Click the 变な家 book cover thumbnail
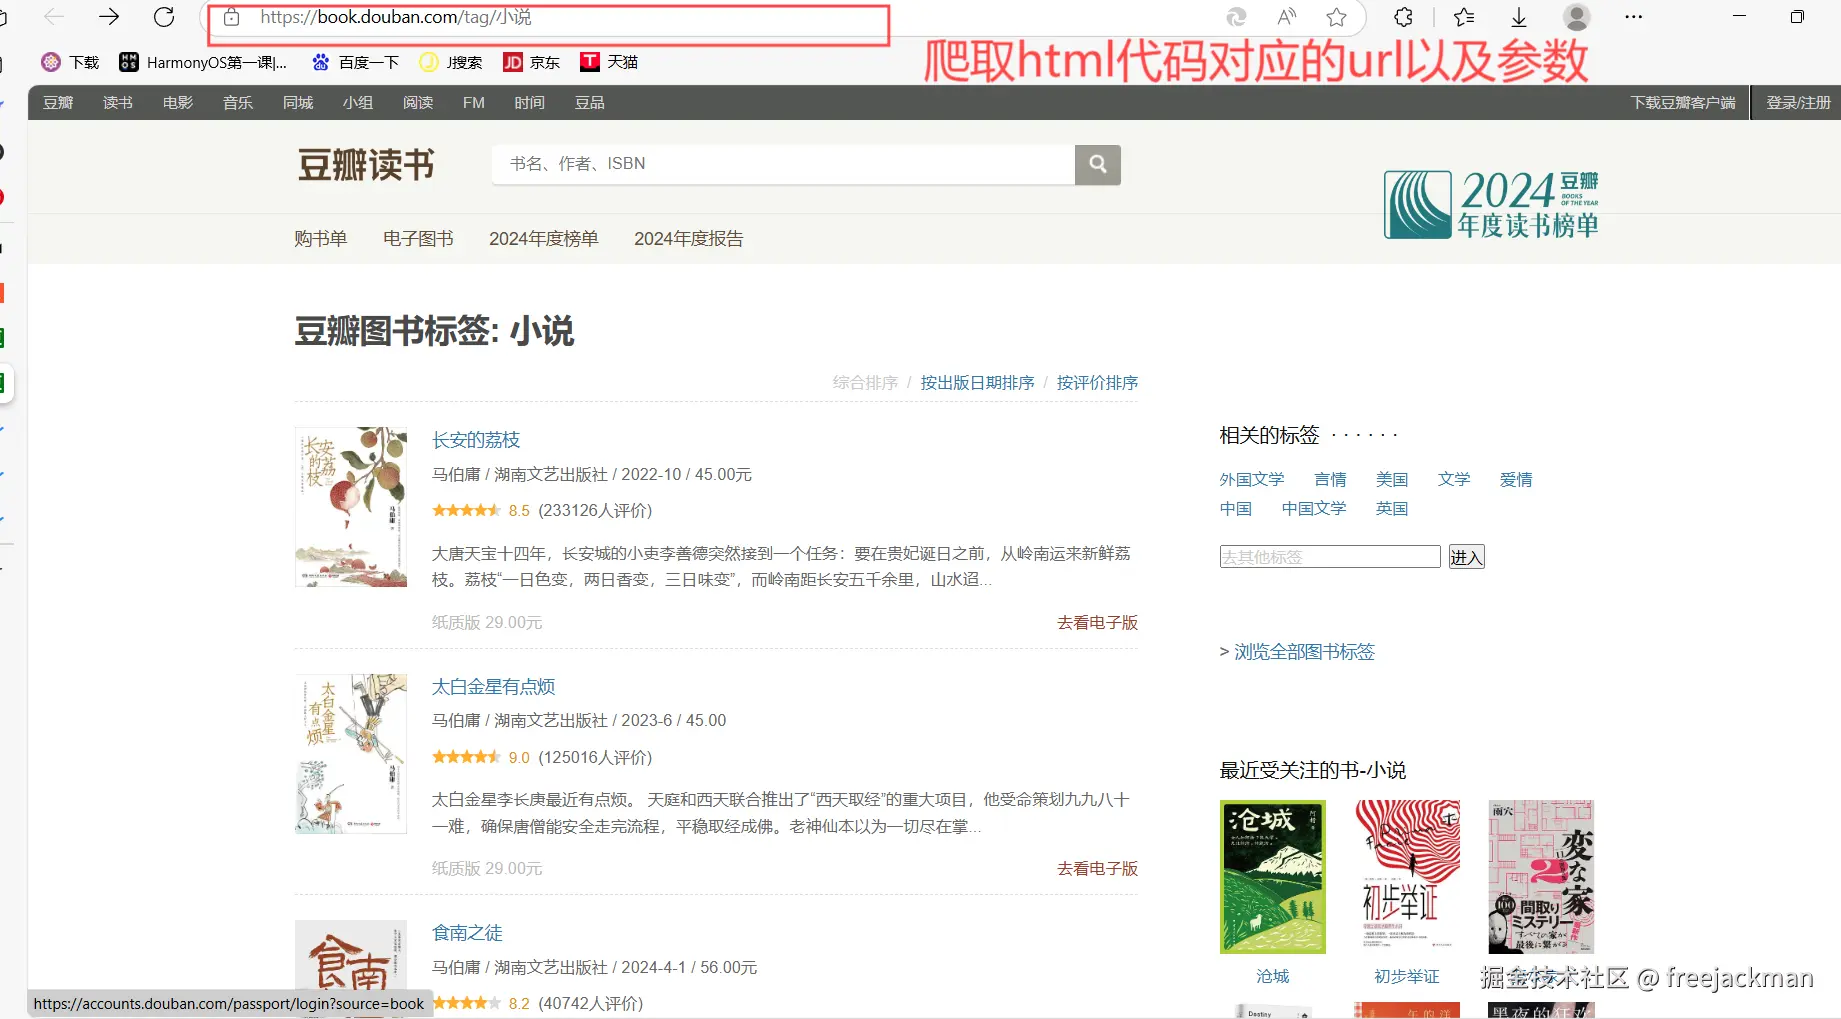The width and height of the screenshot is (1841, 1019). tap(1541, 877)
